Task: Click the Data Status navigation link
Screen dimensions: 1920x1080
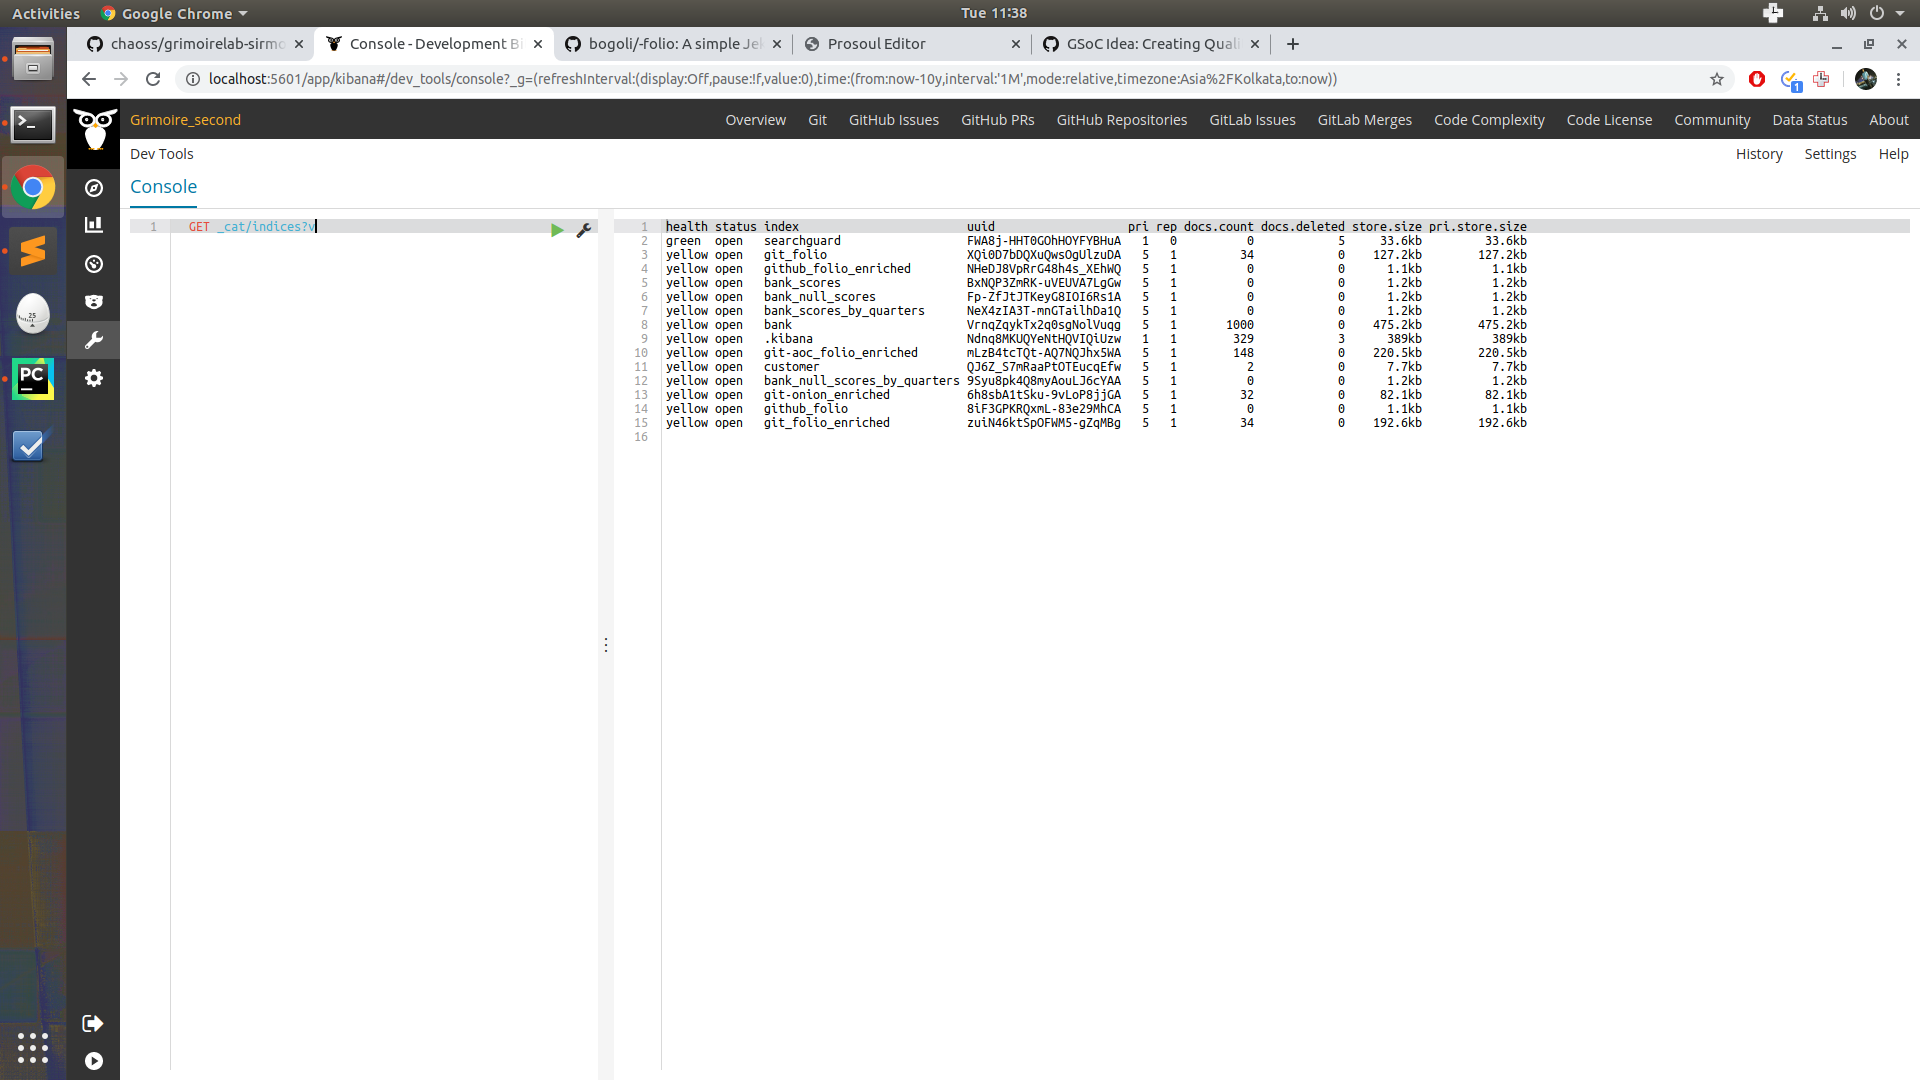Action: [1810, 119]
